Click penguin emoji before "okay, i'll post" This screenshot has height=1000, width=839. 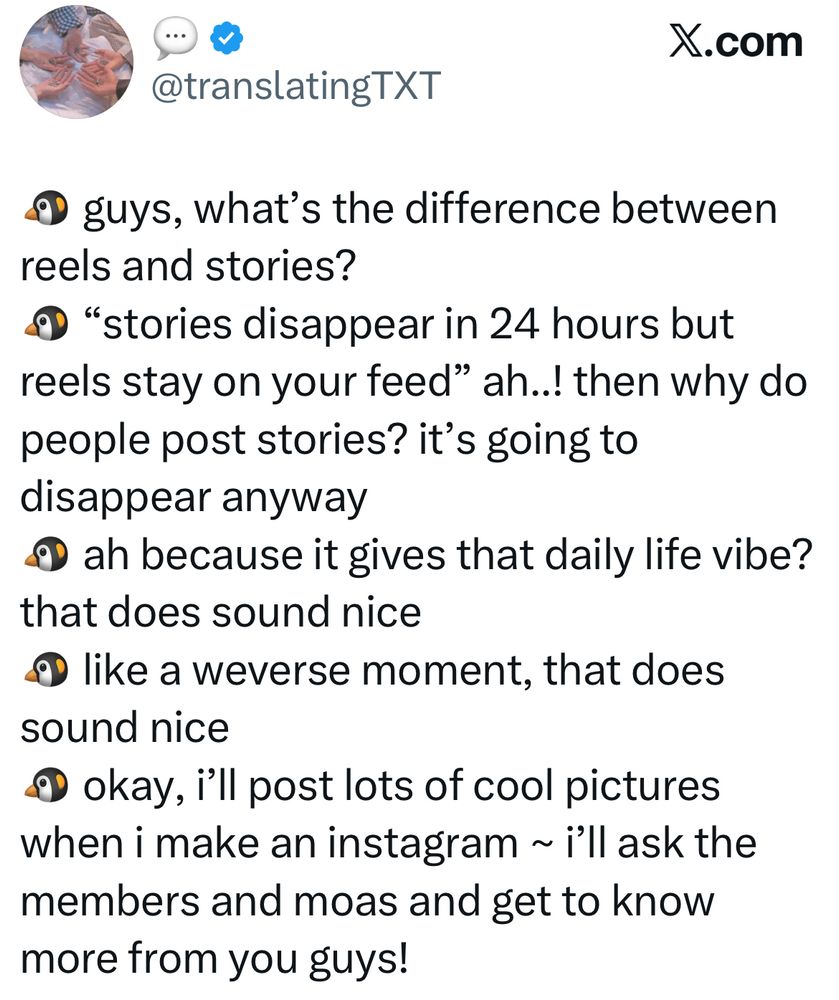pyautogui.click(x=47, y=786)
